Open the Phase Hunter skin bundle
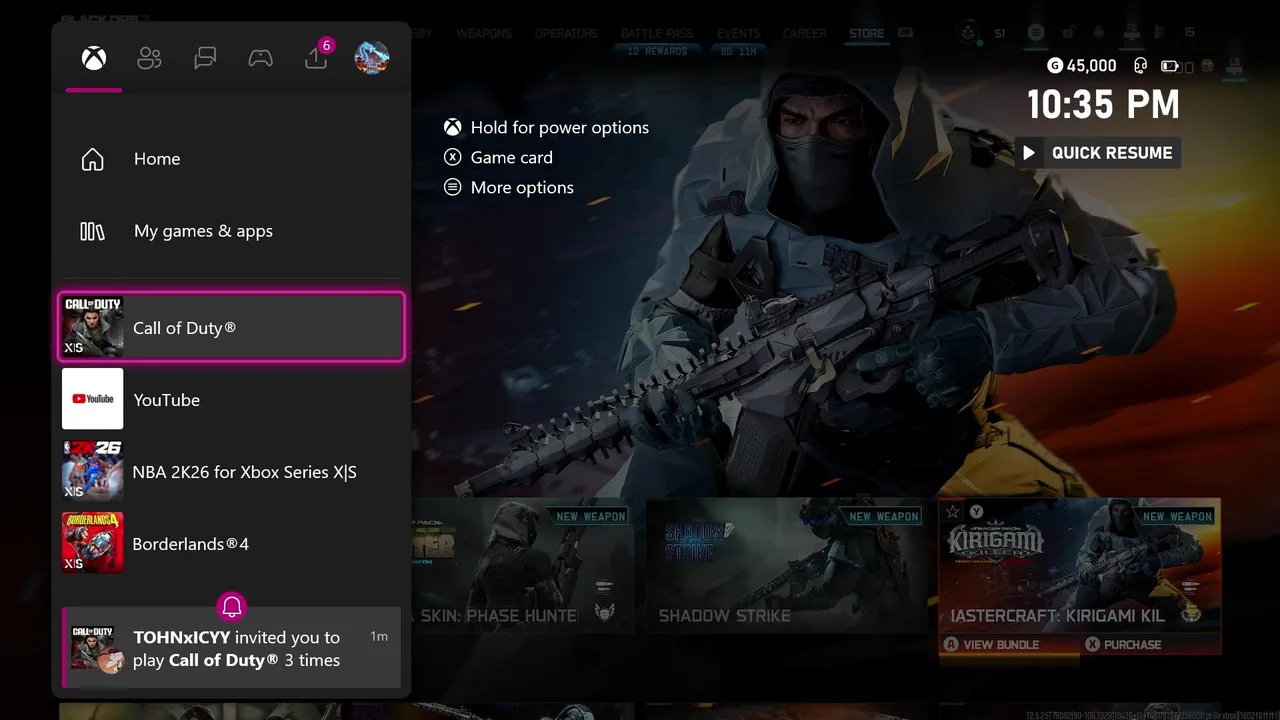This screenshot has width=1280, height=720. point(522,565)
